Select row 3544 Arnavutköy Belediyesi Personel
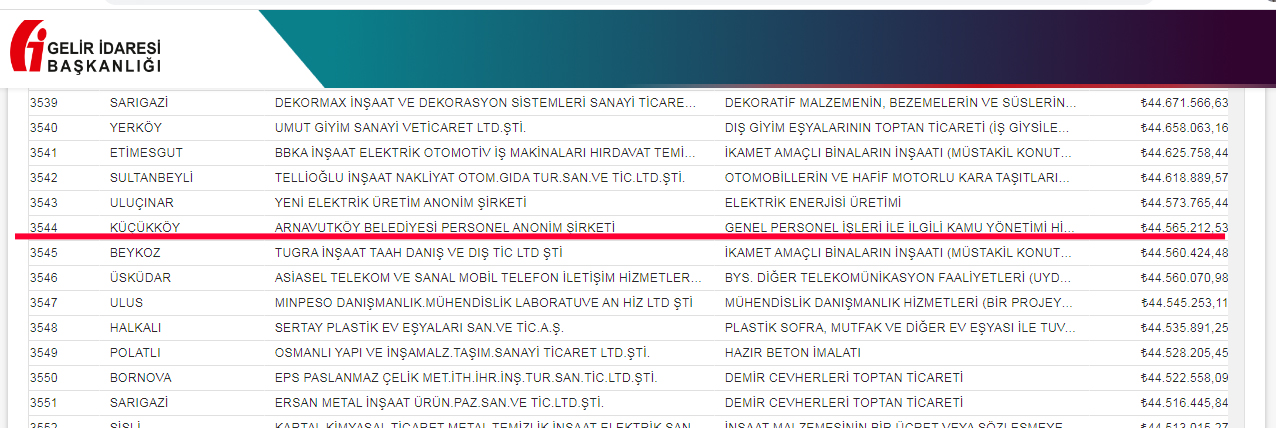1276x428 pixels. pos(628,228)
